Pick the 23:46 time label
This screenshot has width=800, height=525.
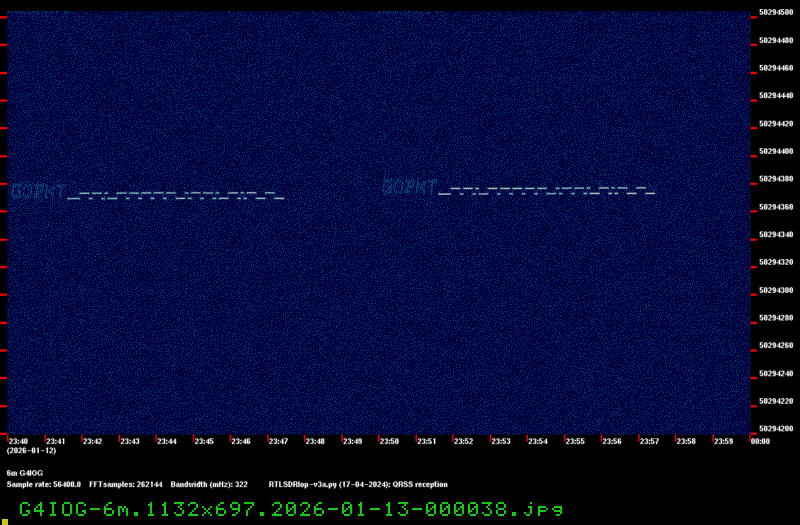(241, 441)
